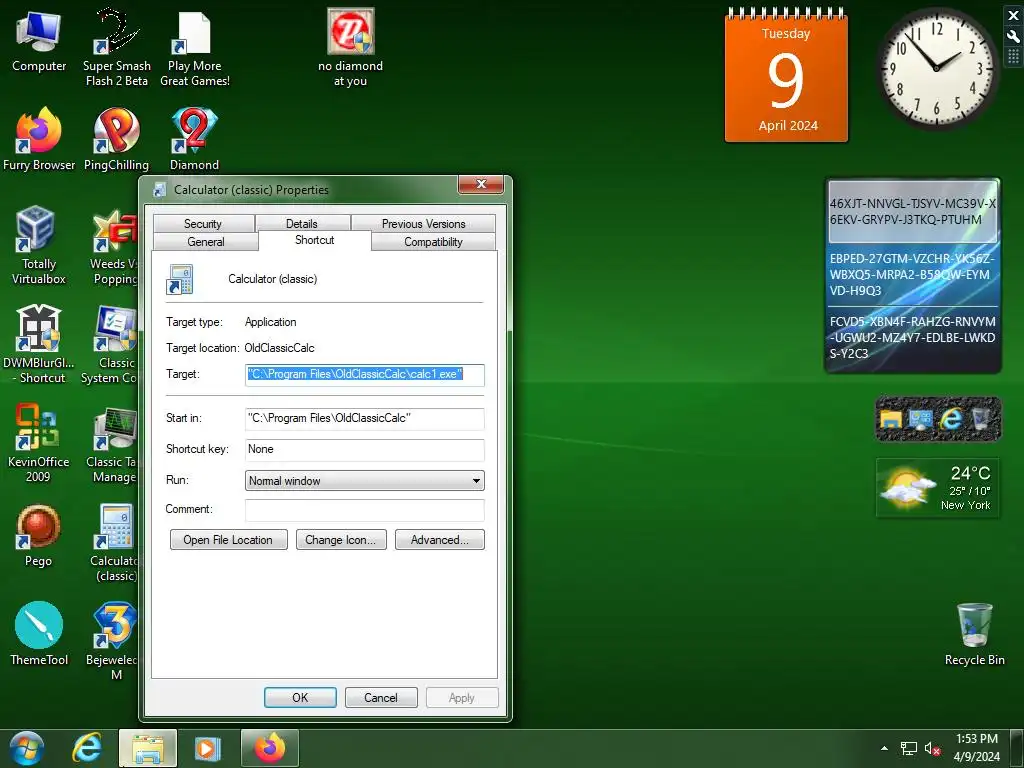Click the gadget drag handle grip

[x=1014, y=57]
